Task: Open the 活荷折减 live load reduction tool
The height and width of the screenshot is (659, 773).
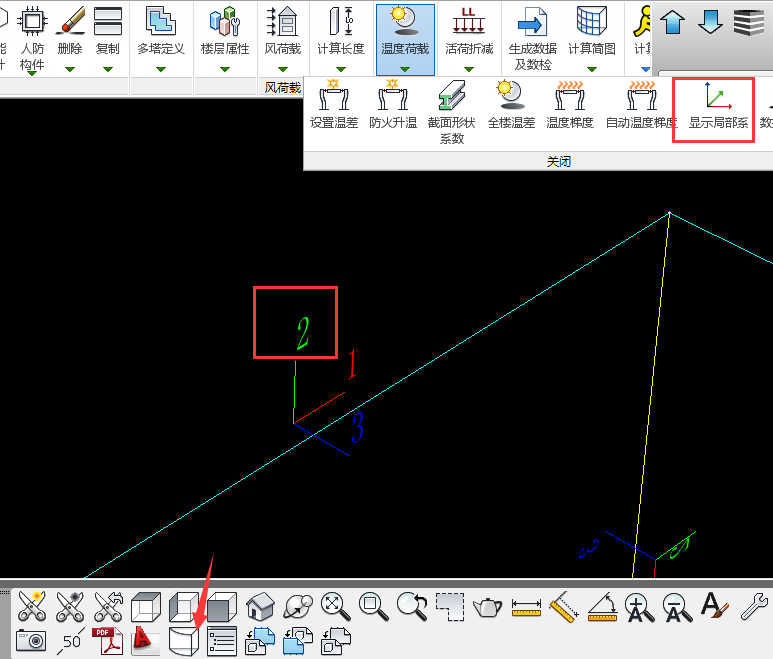Action: pyautogui.click(x=469, y=32)
